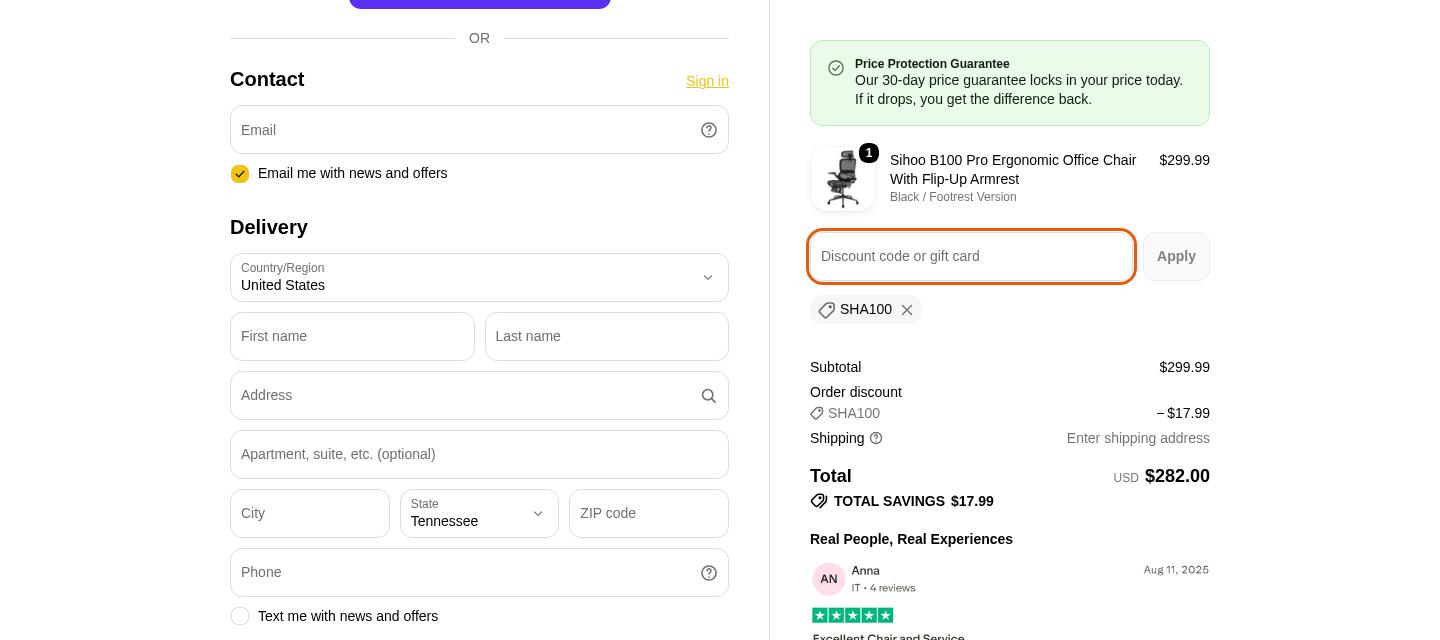Click the Total Savings tag icon
This screenshot has width=1440, height=640.
(x=819, y=501)
